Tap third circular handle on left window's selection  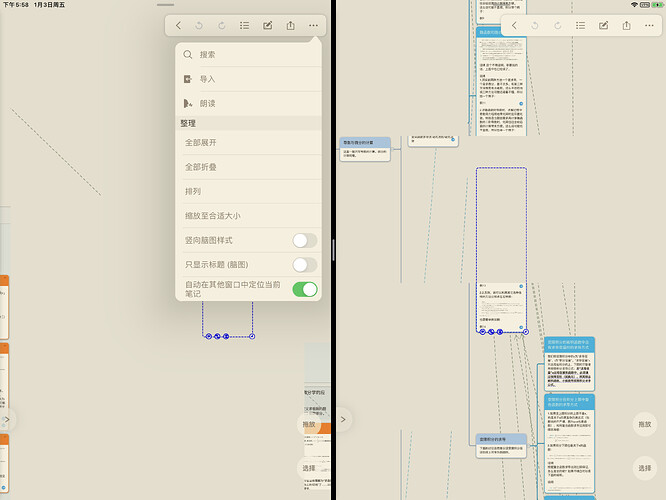pos(226,336)
